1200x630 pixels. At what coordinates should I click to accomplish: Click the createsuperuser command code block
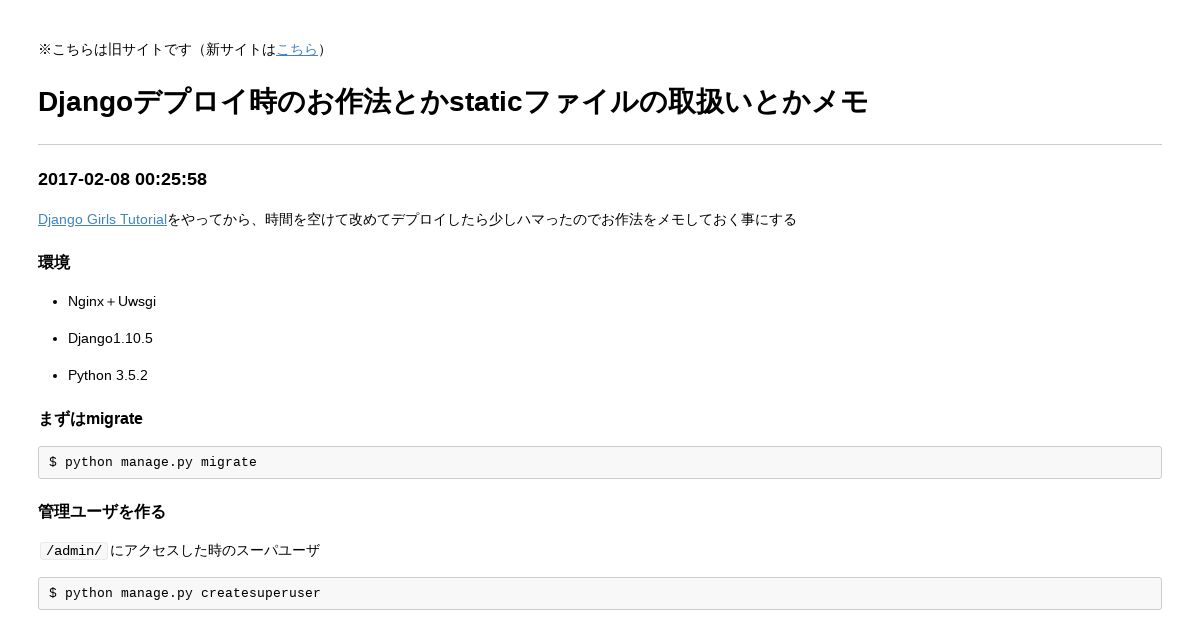[x=600, y=593]
